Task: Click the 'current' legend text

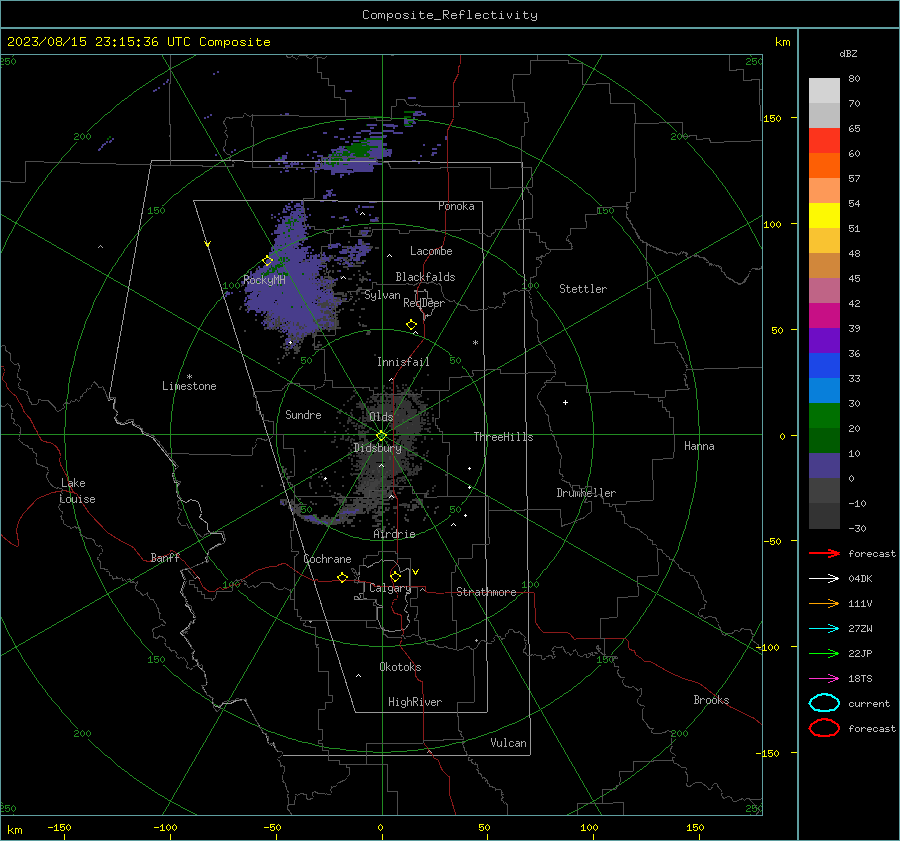Action: (x=869, y=704)
